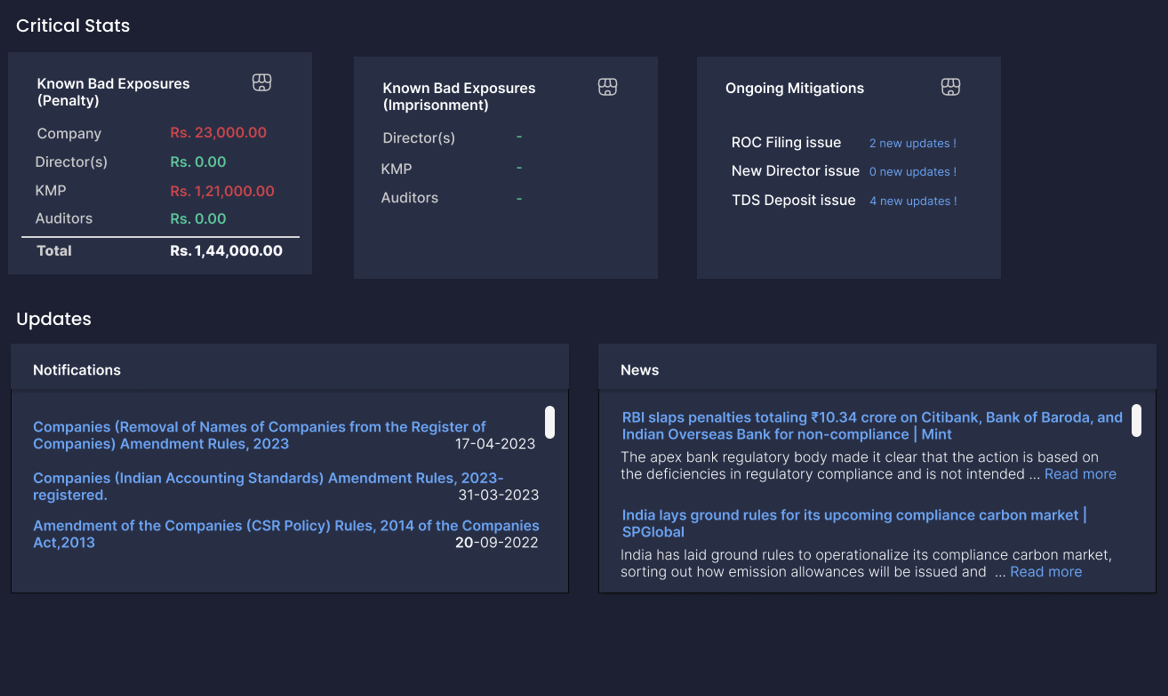Click the Company penalty amount Rs. 23,000.00
Screen dimensions: 1168x696
(218, 133)
